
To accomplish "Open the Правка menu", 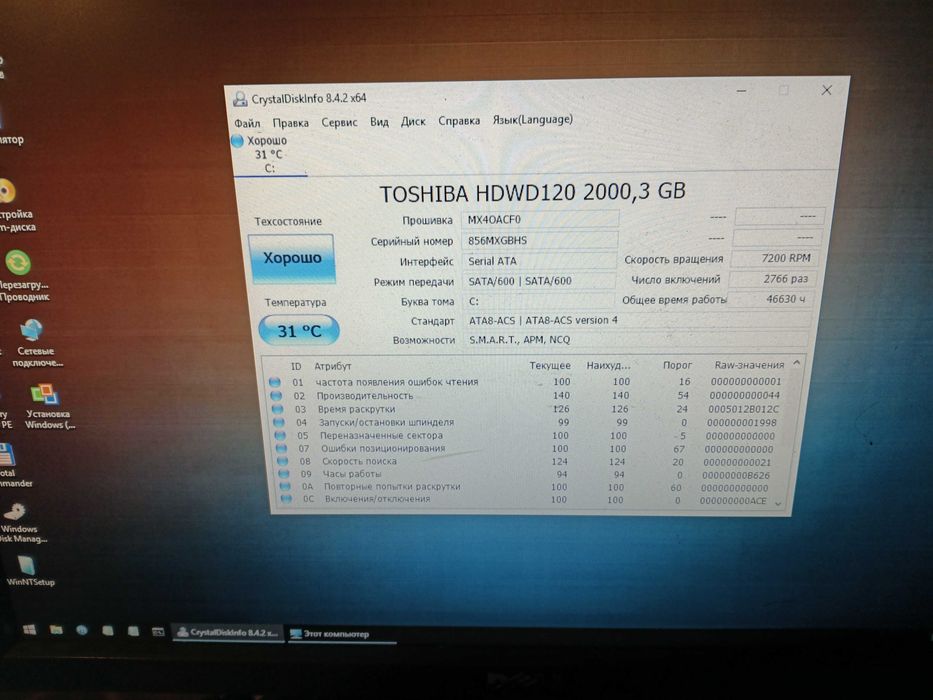I will [x=290, y=123].
